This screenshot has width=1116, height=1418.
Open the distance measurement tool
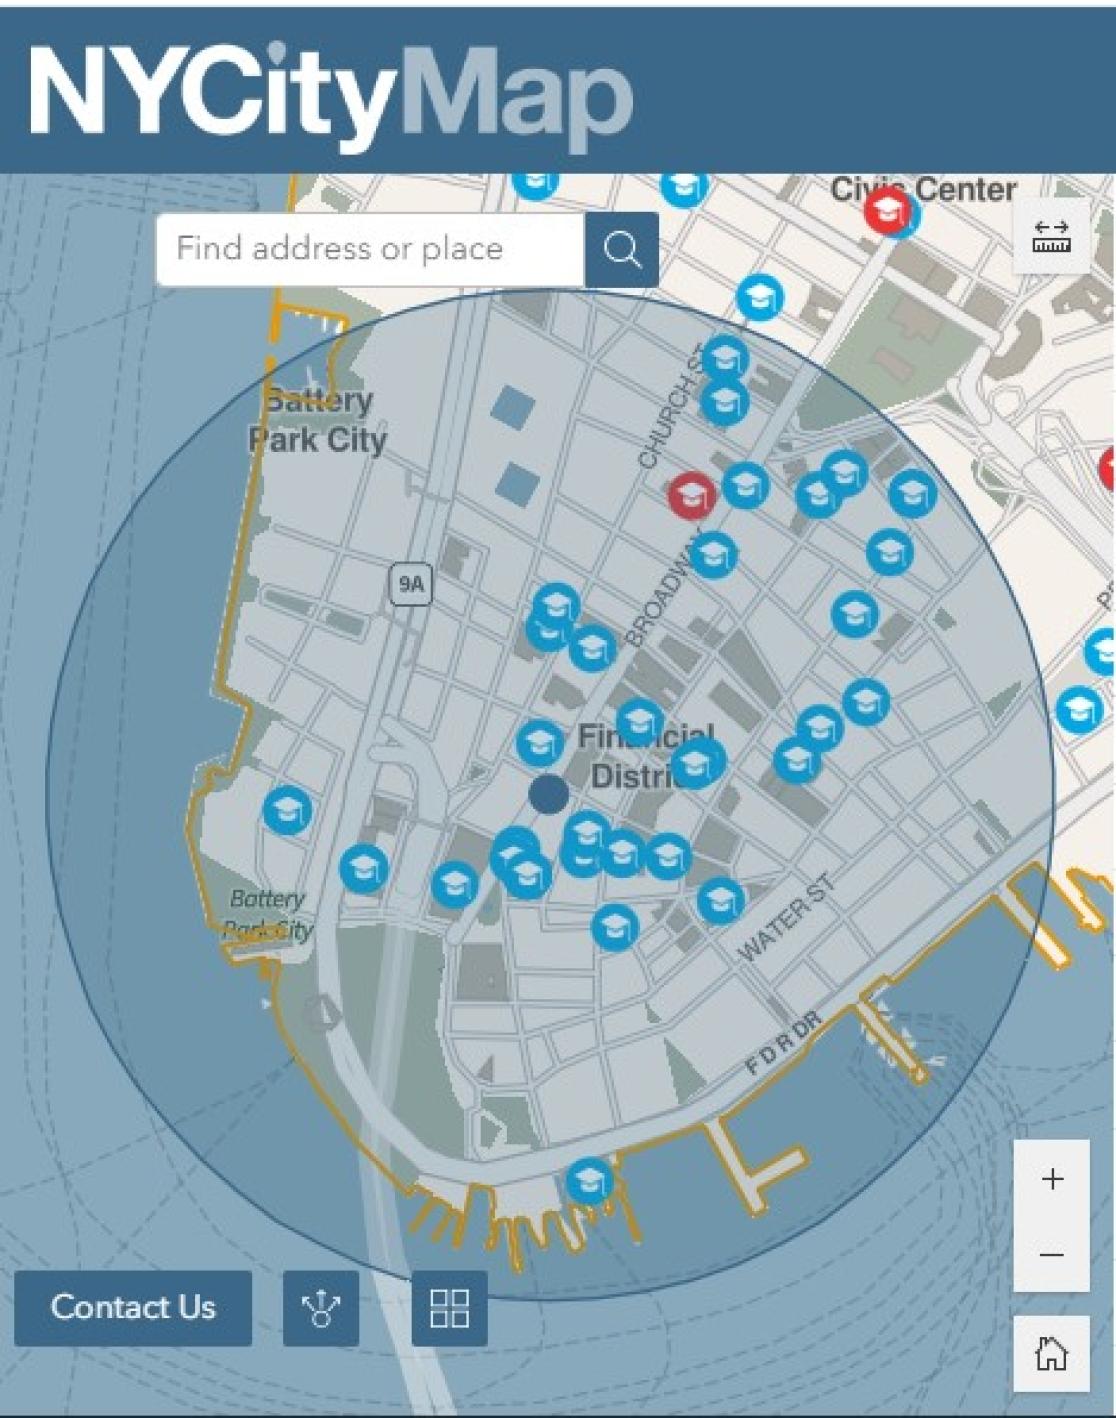click(x=1052, y=237)
